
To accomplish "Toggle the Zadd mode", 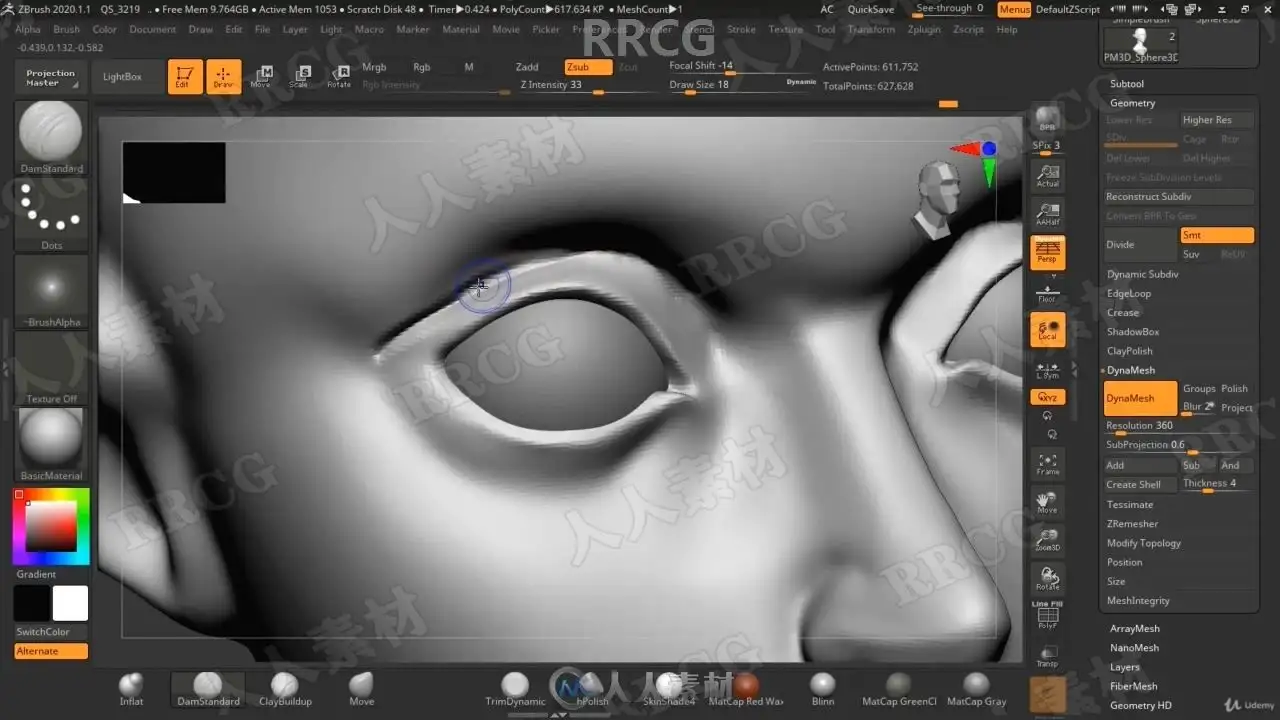I will point(527,67).
